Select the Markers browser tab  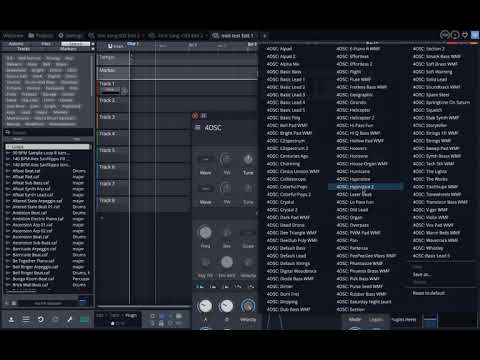68,49
